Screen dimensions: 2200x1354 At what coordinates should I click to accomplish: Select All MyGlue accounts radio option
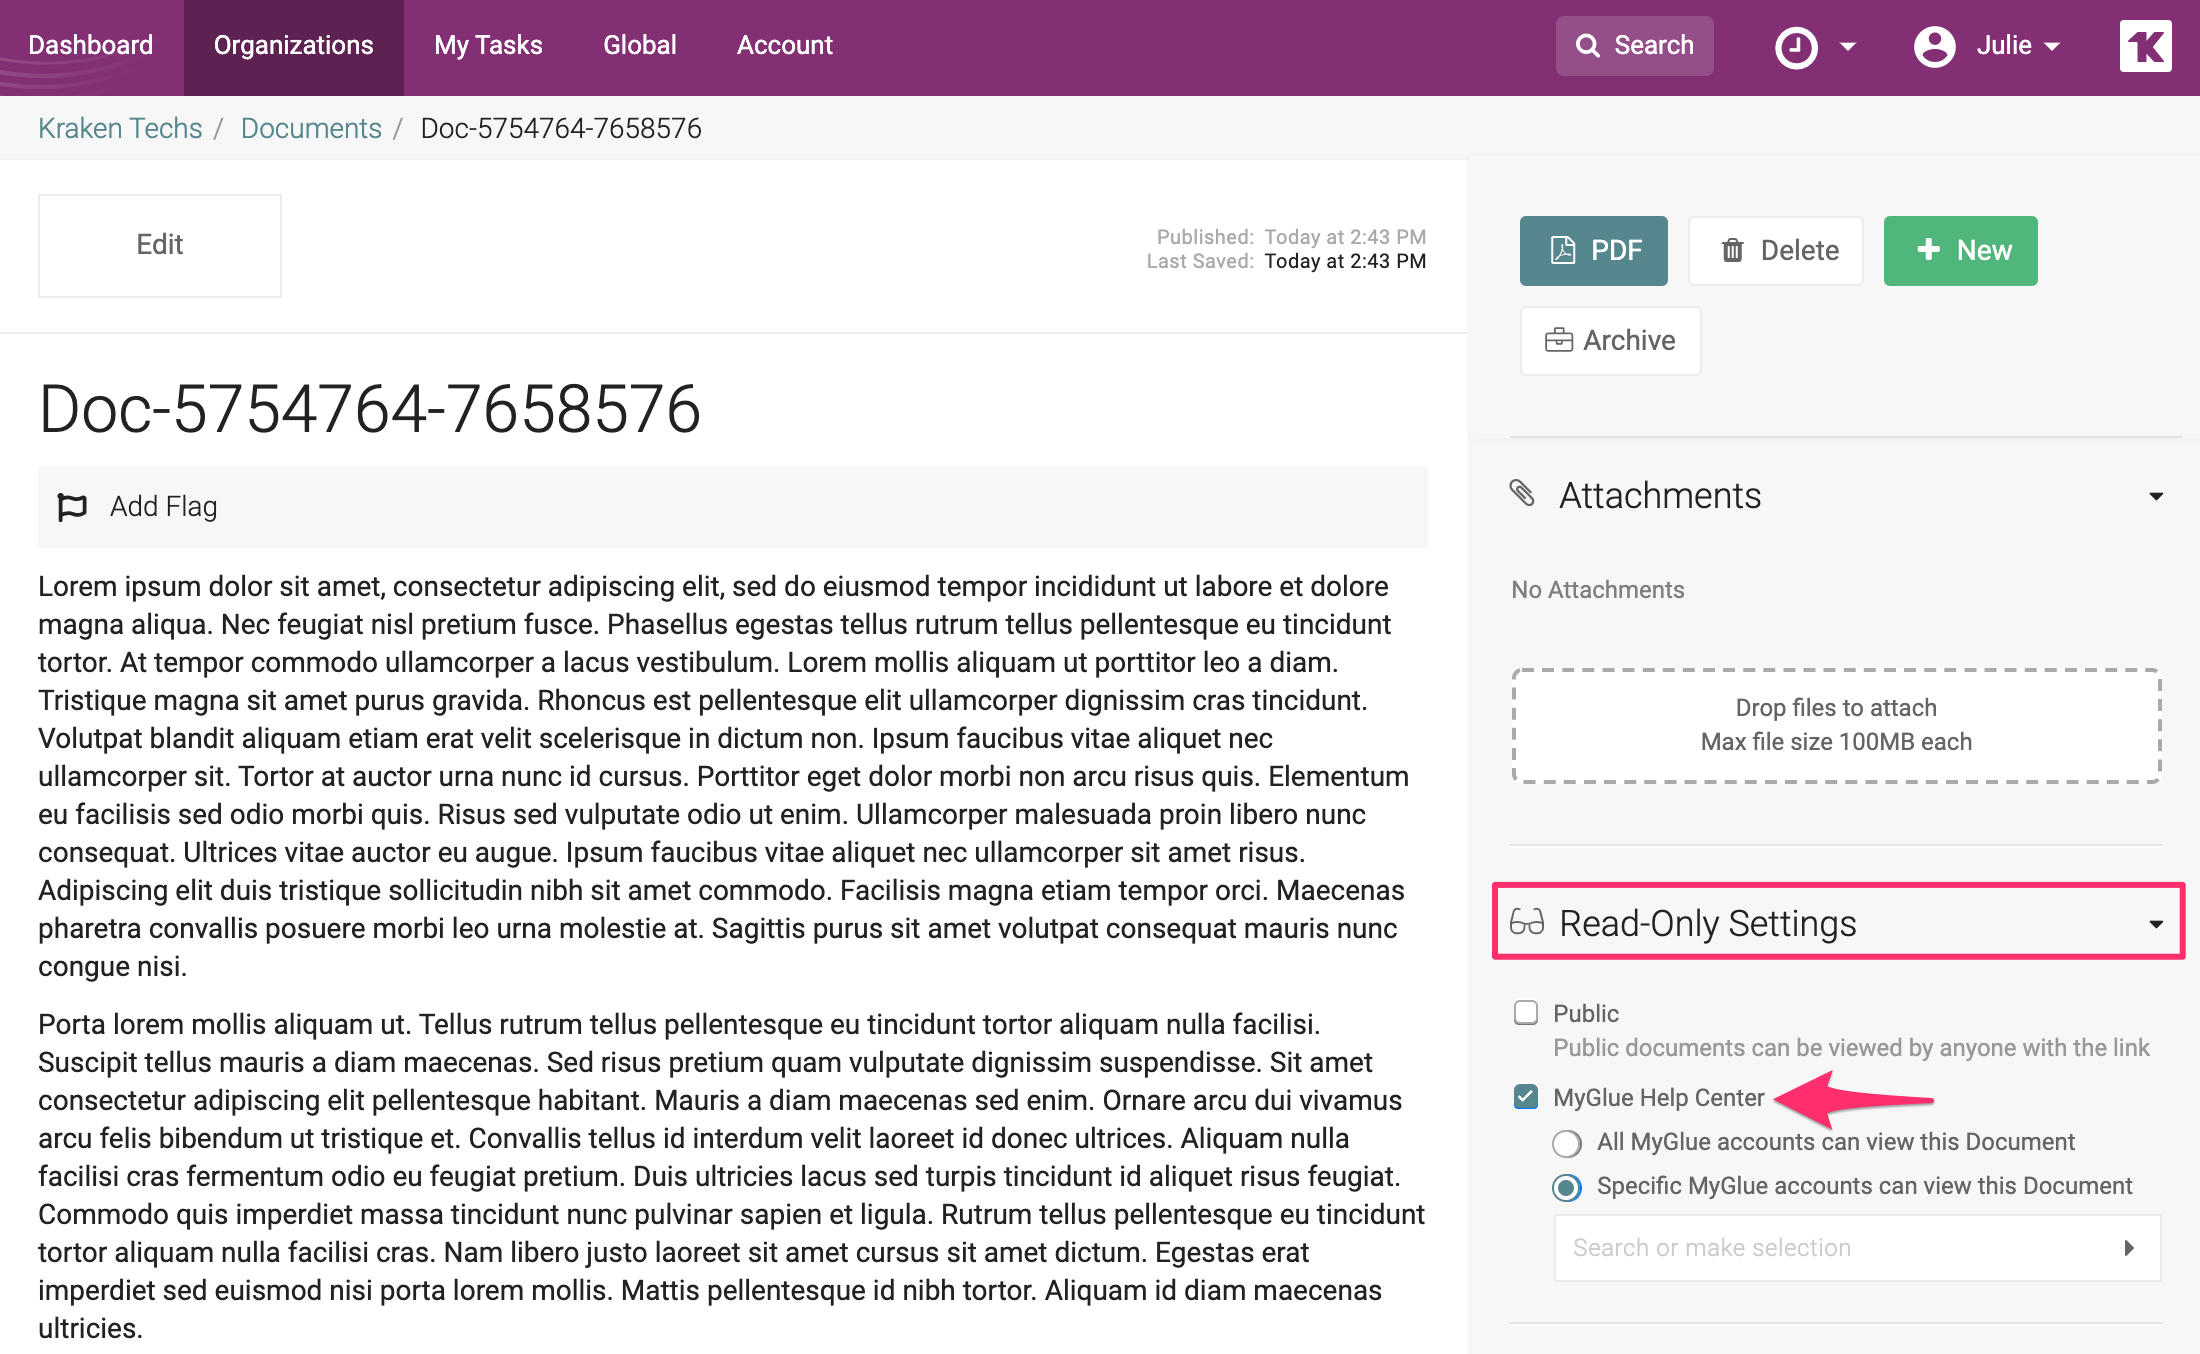coord(1566,1142)
